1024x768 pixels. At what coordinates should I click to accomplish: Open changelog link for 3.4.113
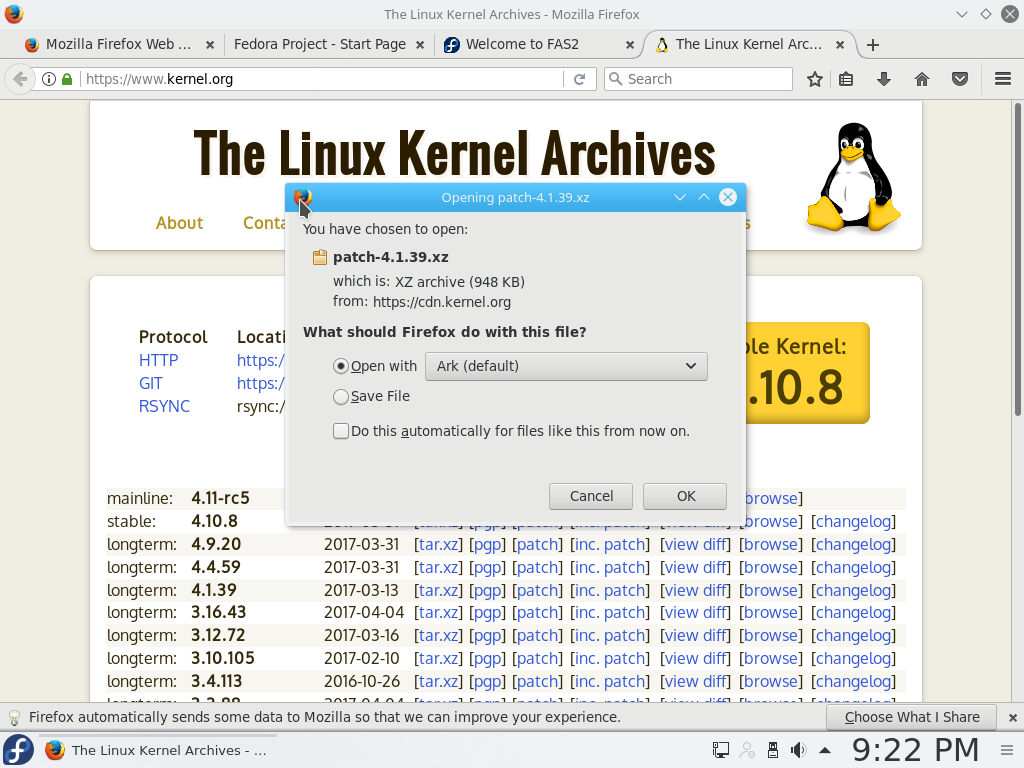pyautogui.click(x=854, y=681)
